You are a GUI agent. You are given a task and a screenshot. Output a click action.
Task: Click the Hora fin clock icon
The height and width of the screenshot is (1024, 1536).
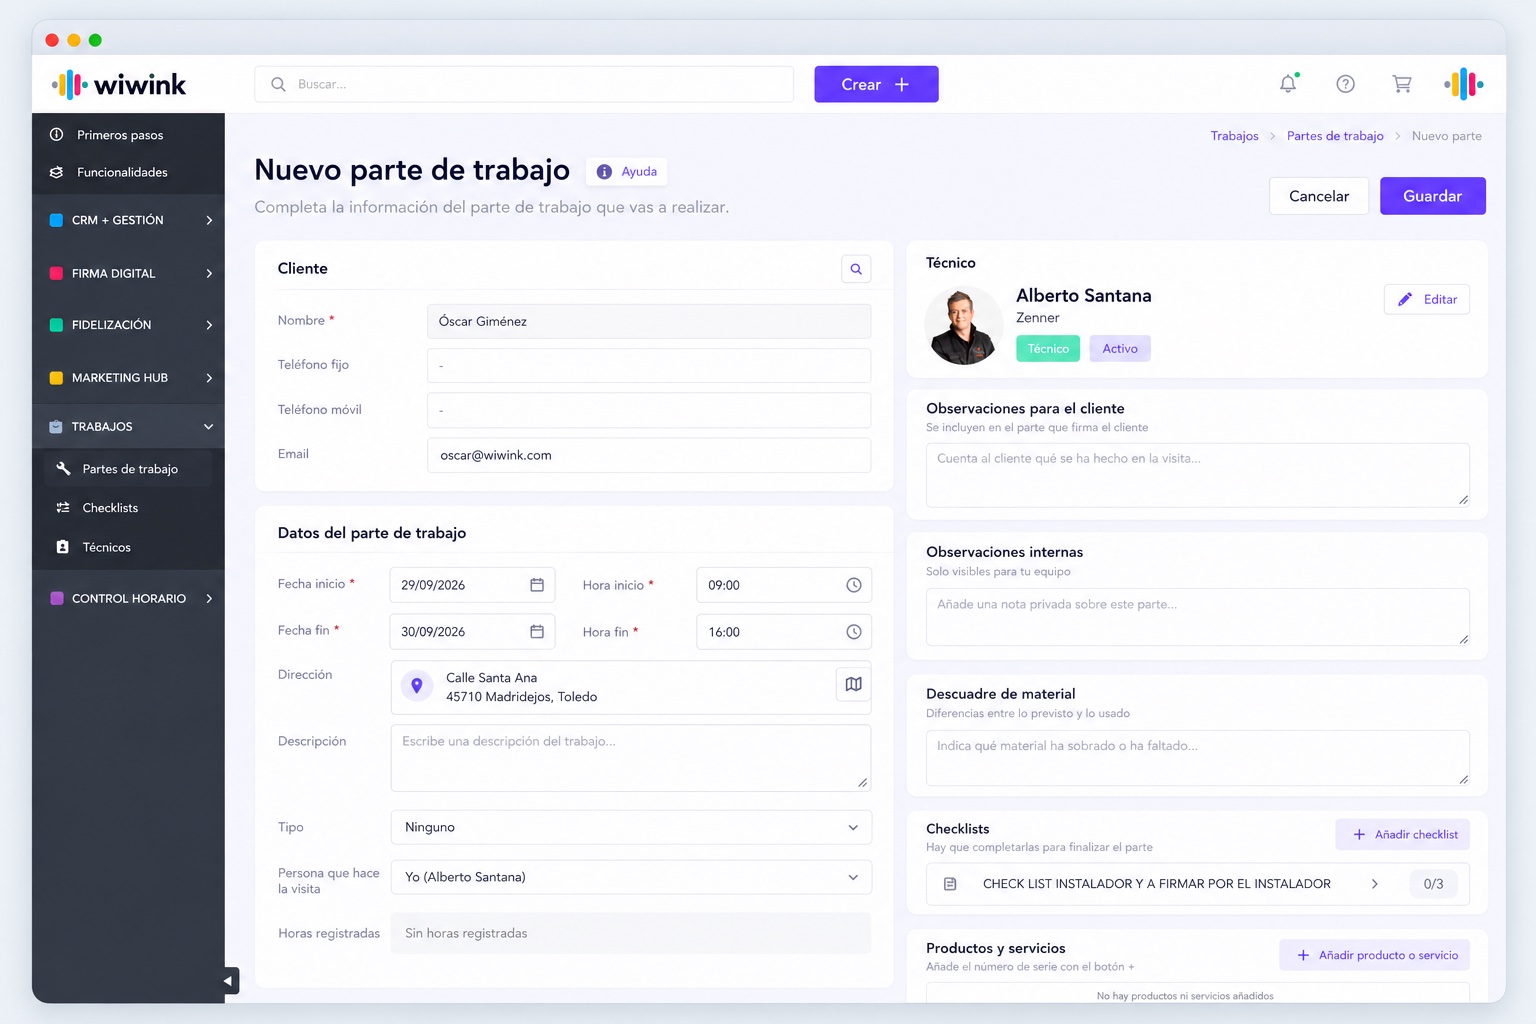(854, 632)
